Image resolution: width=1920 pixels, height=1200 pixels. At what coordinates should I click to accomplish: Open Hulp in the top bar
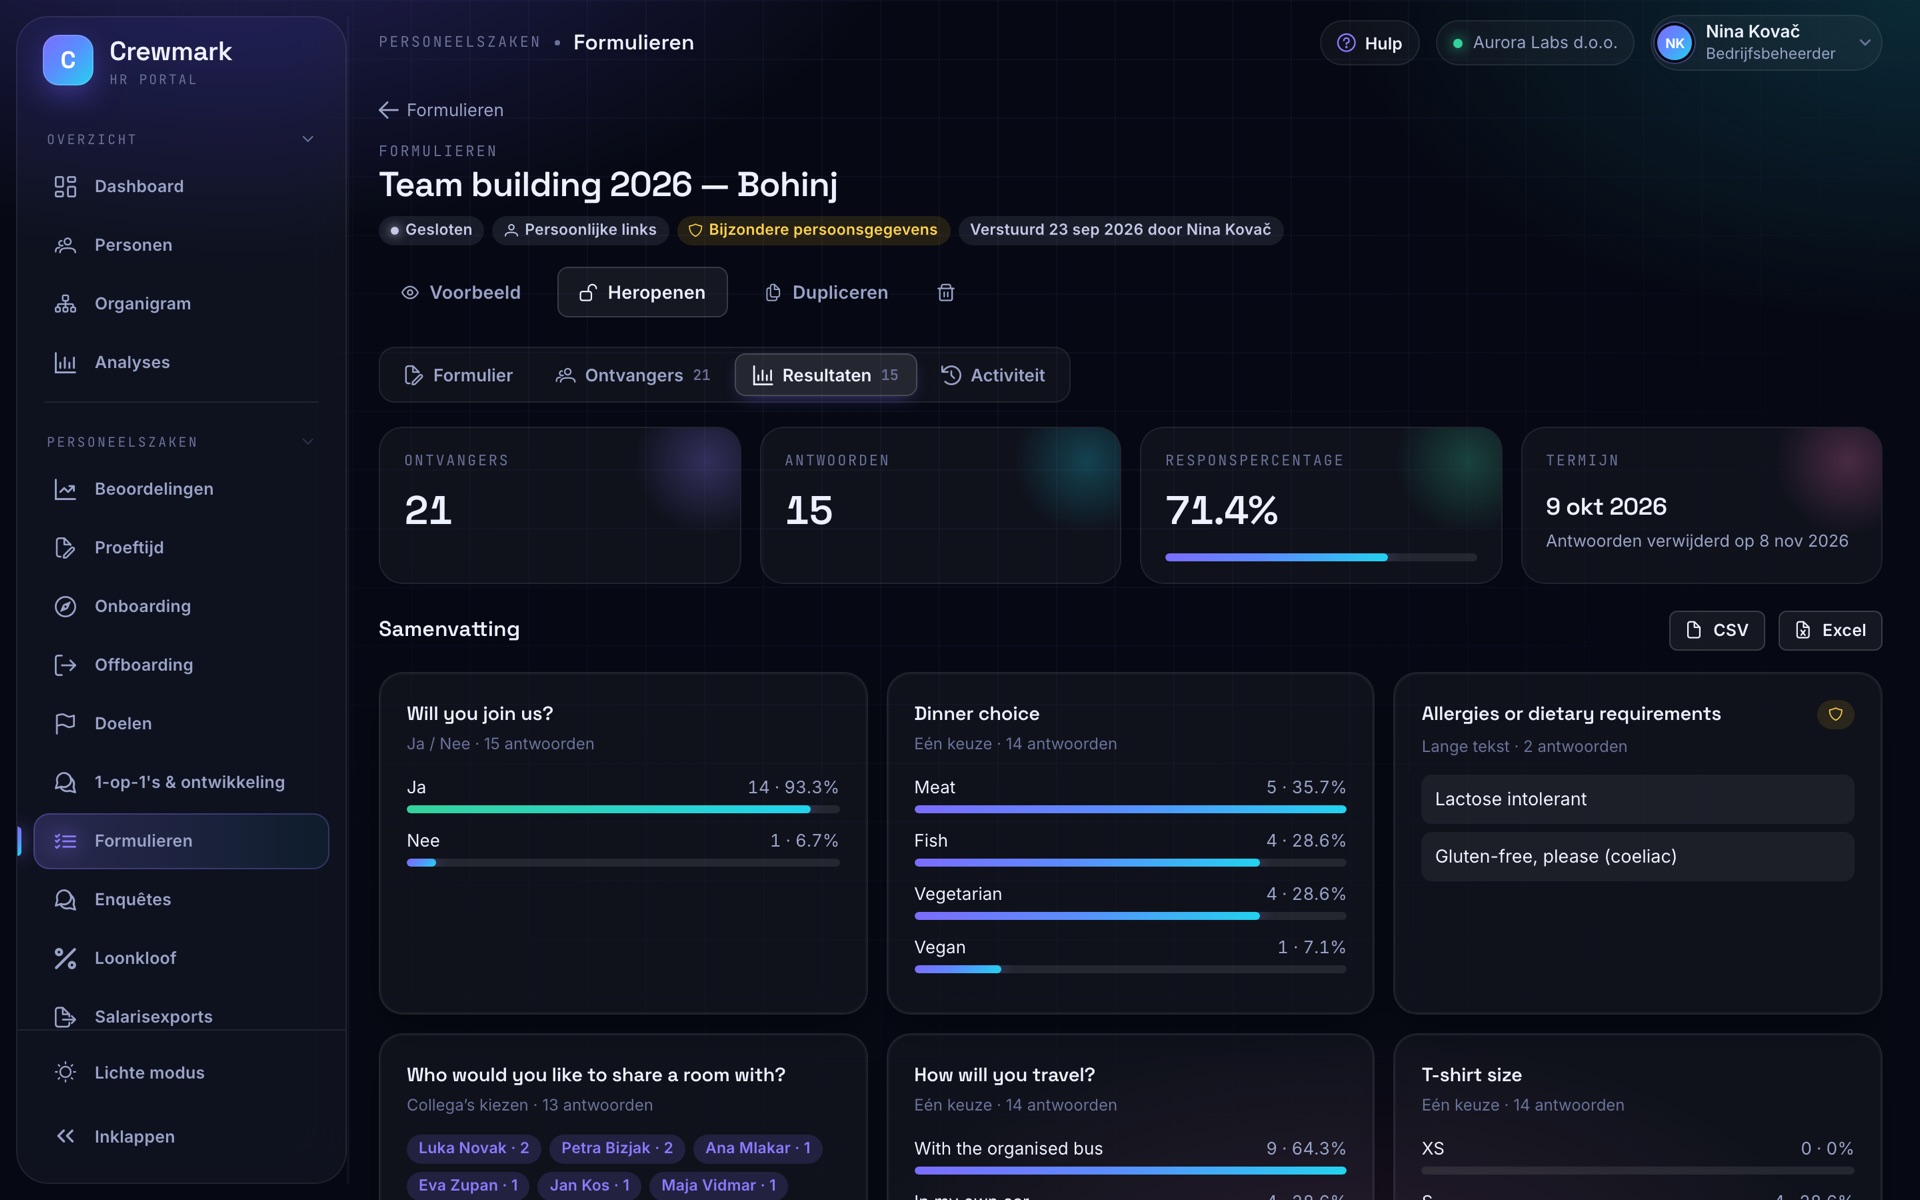click(x=1370, y=43)
